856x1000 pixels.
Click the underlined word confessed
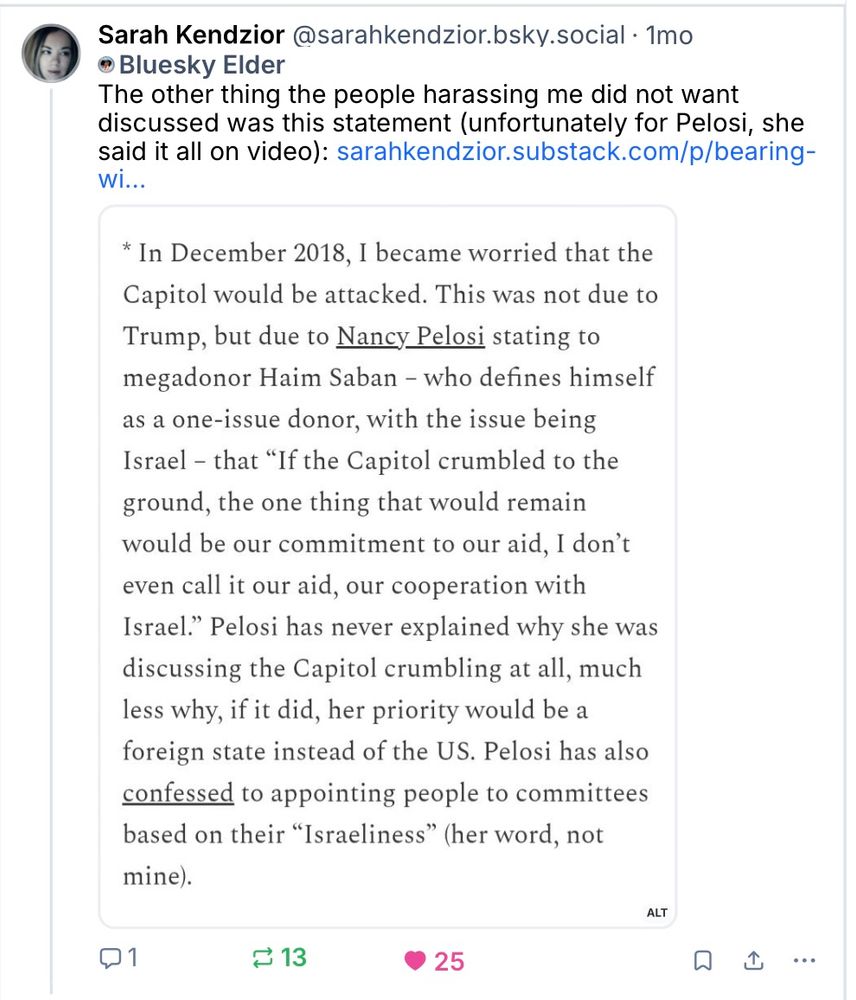(x=177, y=794)
